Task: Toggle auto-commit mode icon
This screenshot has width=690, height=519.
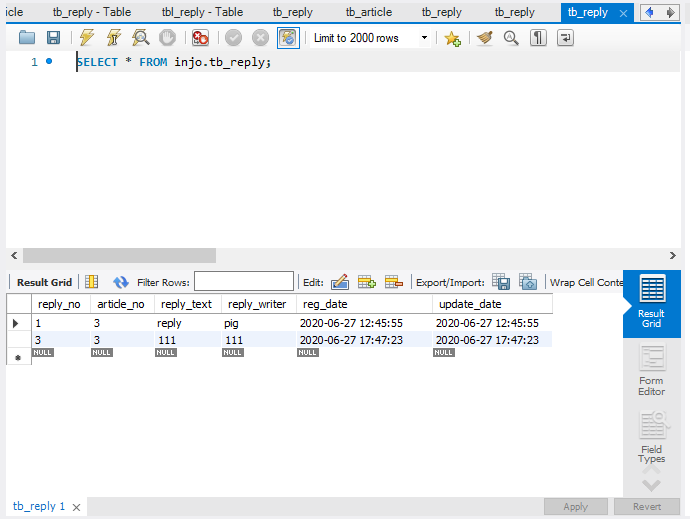Action: pyautogui.click(x=288, y=38)
